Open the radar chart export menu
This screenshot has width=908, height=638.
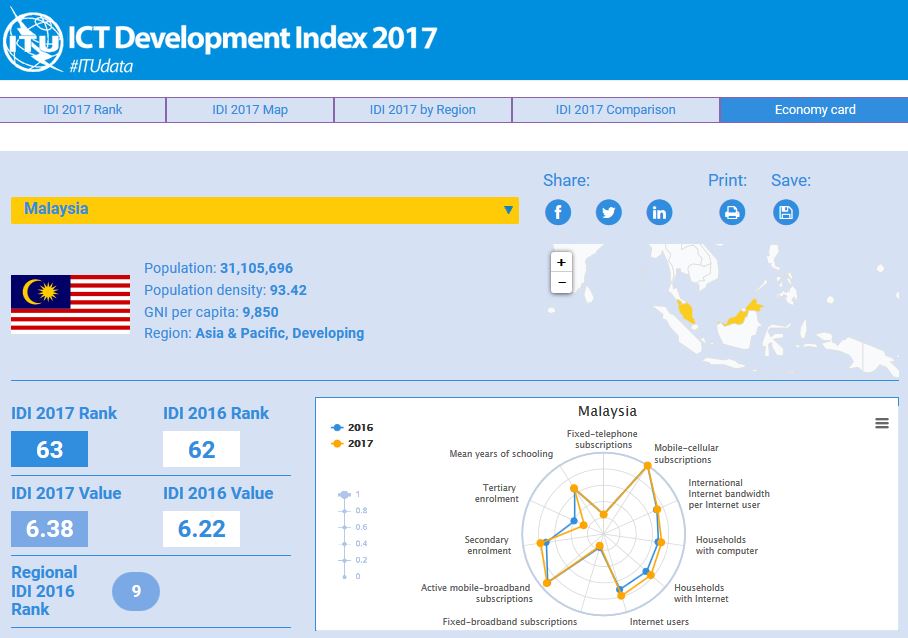[x=881, y=423]
